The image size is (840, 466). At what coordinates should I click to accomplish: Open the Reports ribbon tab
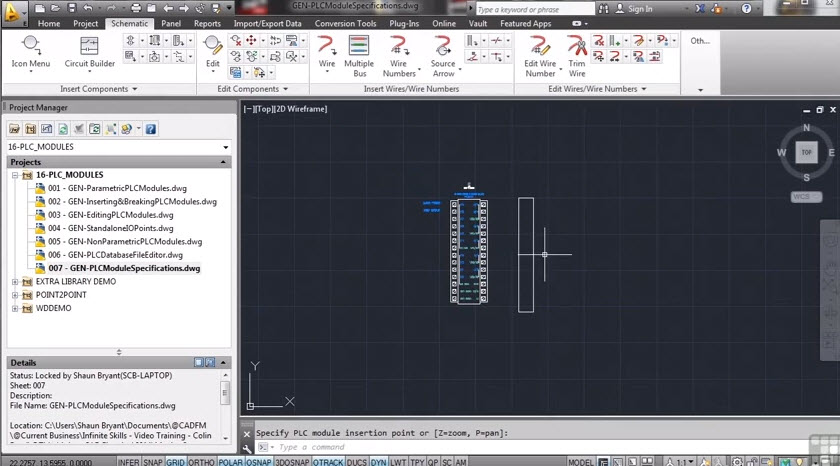point(207,24)
